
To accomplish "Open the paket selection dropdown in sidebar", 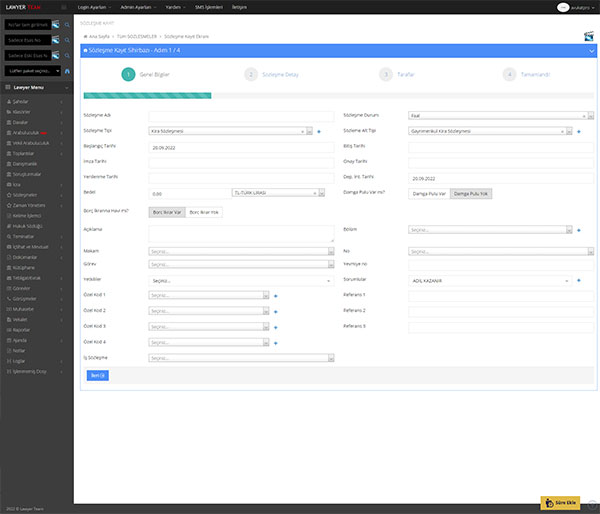I will point(33,71).
